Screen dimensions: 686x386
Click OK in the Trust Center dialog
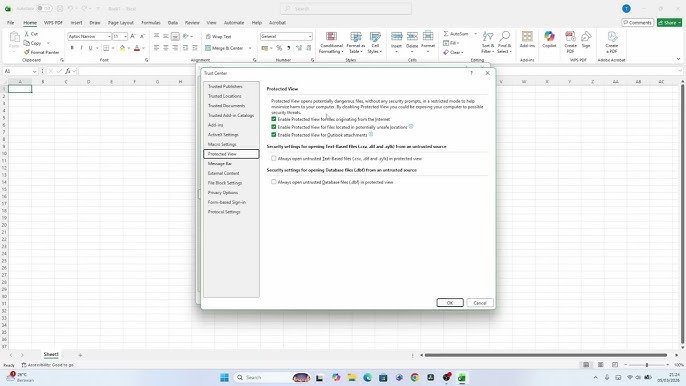coord(450,303)
